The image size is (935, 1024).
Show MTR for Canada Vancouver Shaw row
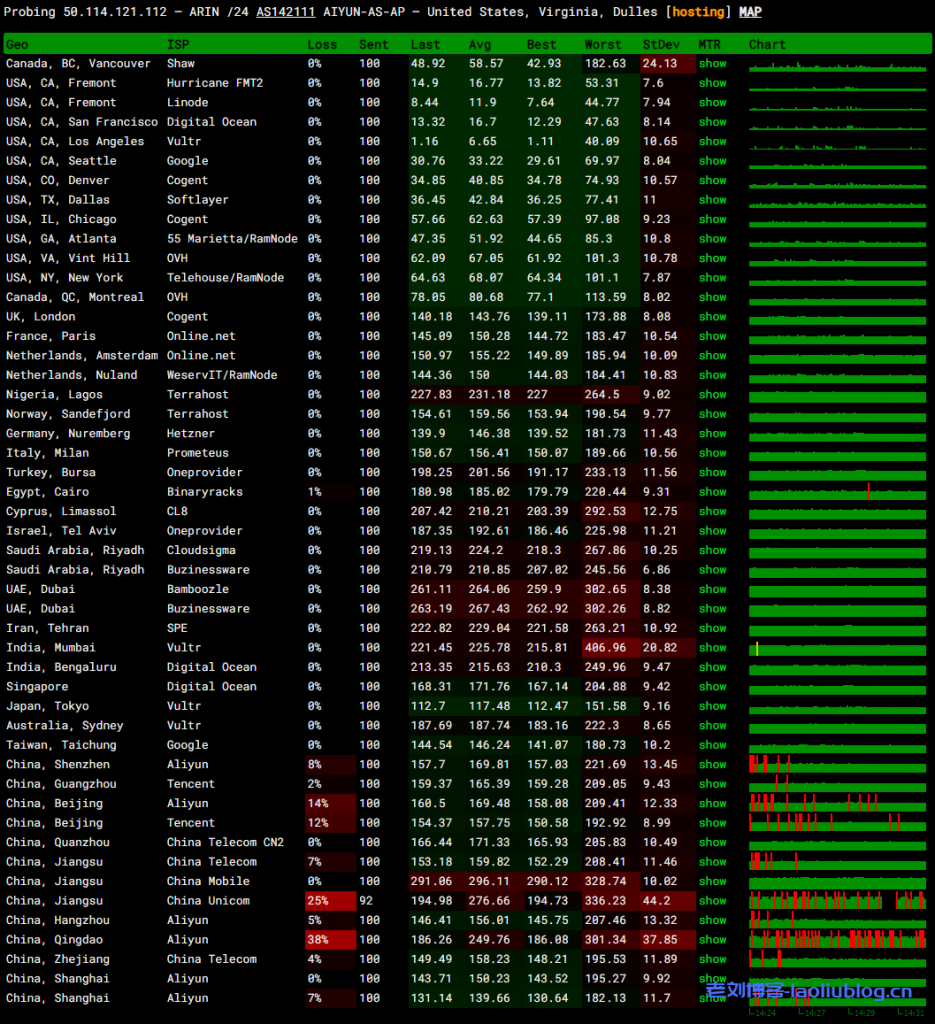tap(712, 64)
